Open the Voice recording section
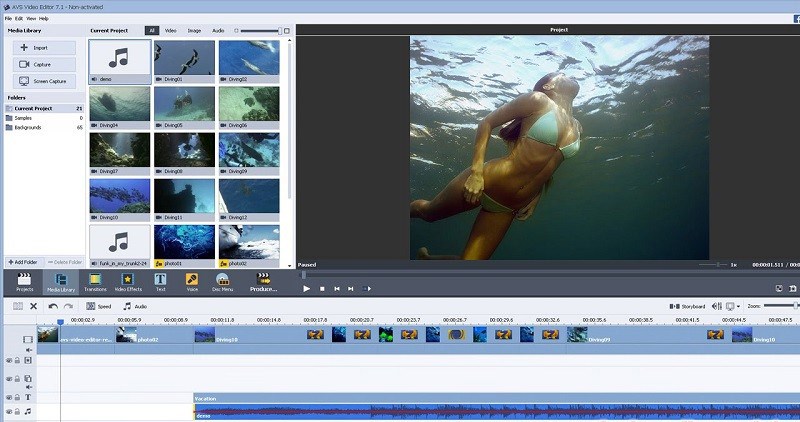 tap(192, 282)
